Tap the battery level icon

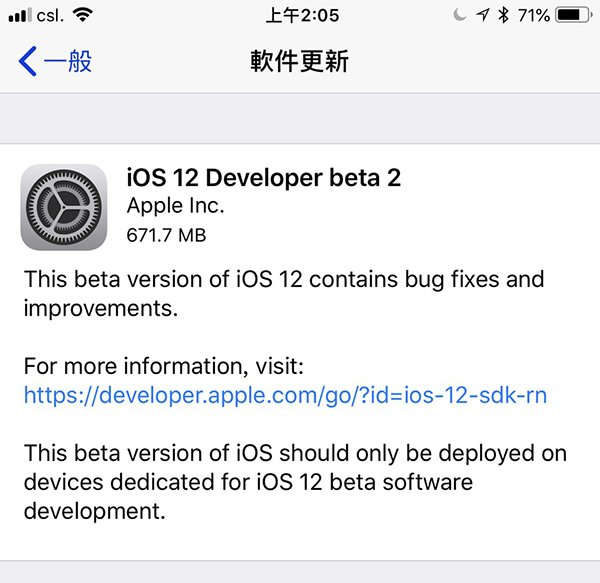(573, 16)
